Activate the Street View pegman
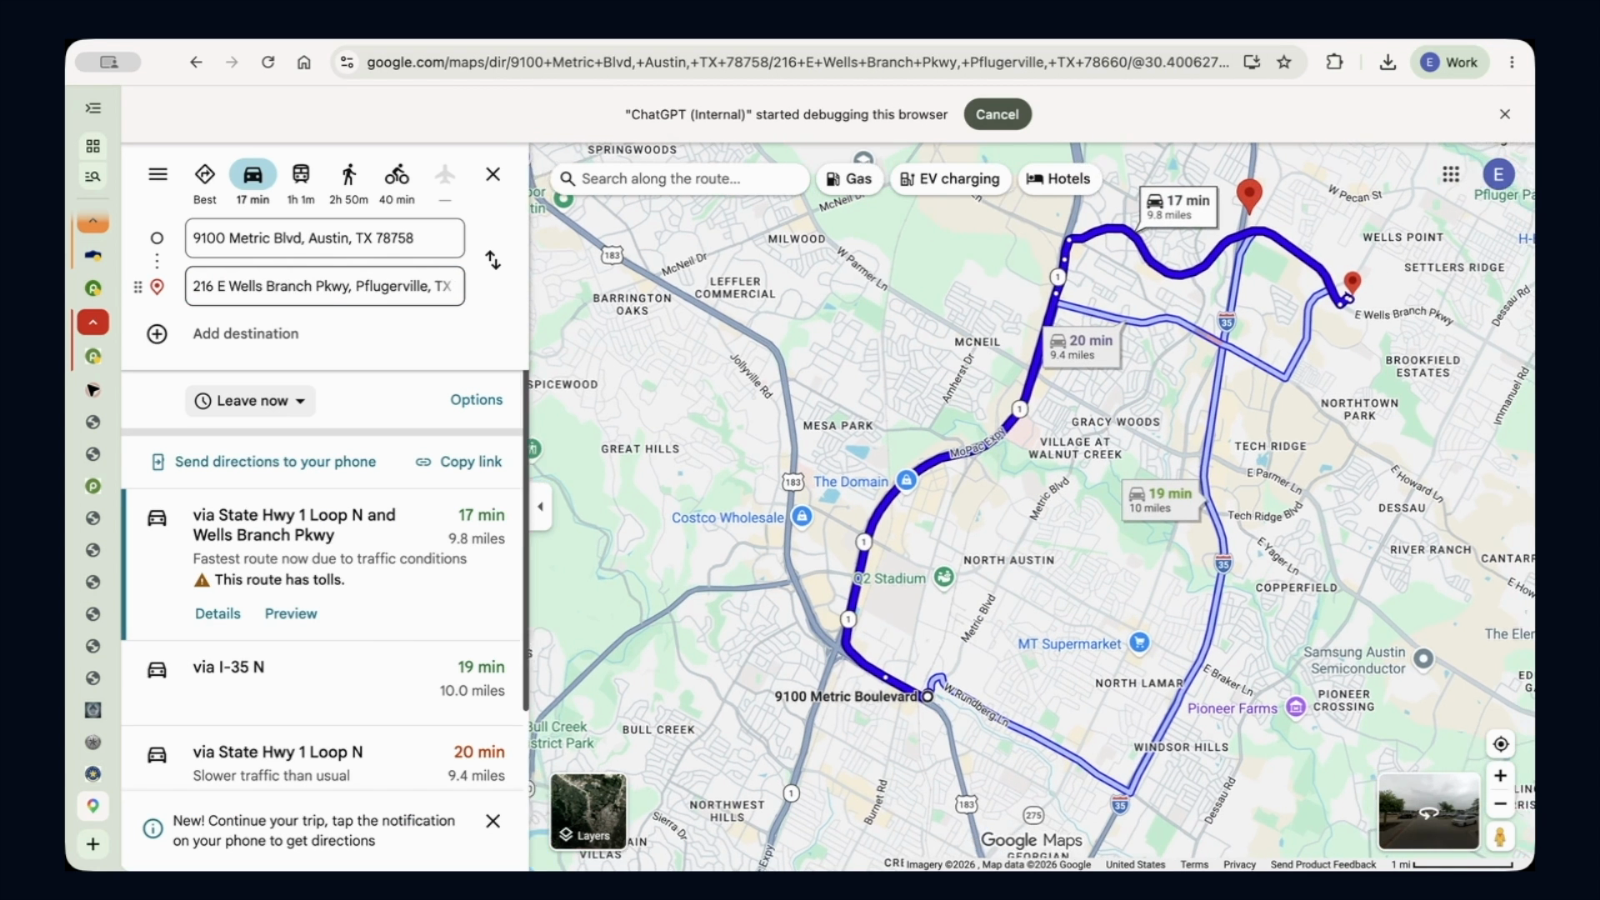1600x900 pixels. pyautogui.click(x=1500, y=836)
